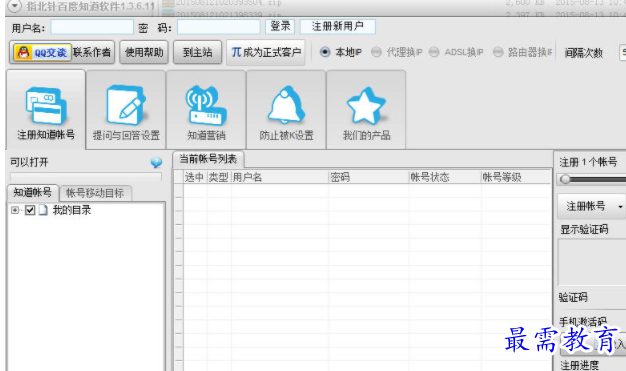
Task: Click the 密码 input field
Action: coord(219,27)
